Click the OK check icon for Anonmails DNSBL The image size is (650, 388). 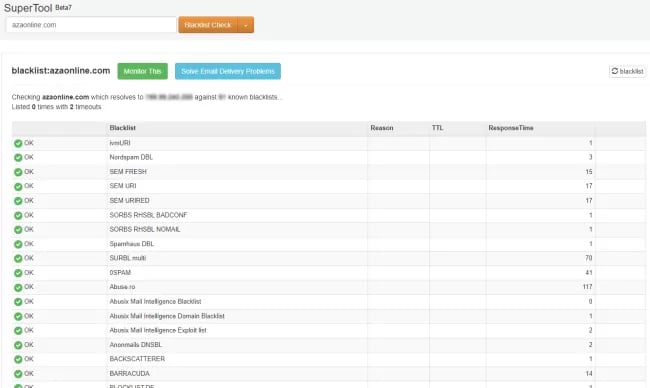pos(18,345)
